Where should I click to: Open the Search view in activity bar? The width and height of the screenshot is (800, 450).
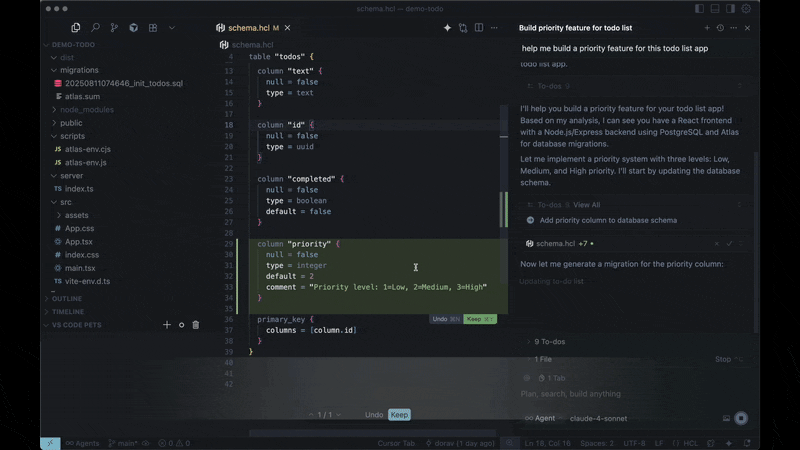95,28
